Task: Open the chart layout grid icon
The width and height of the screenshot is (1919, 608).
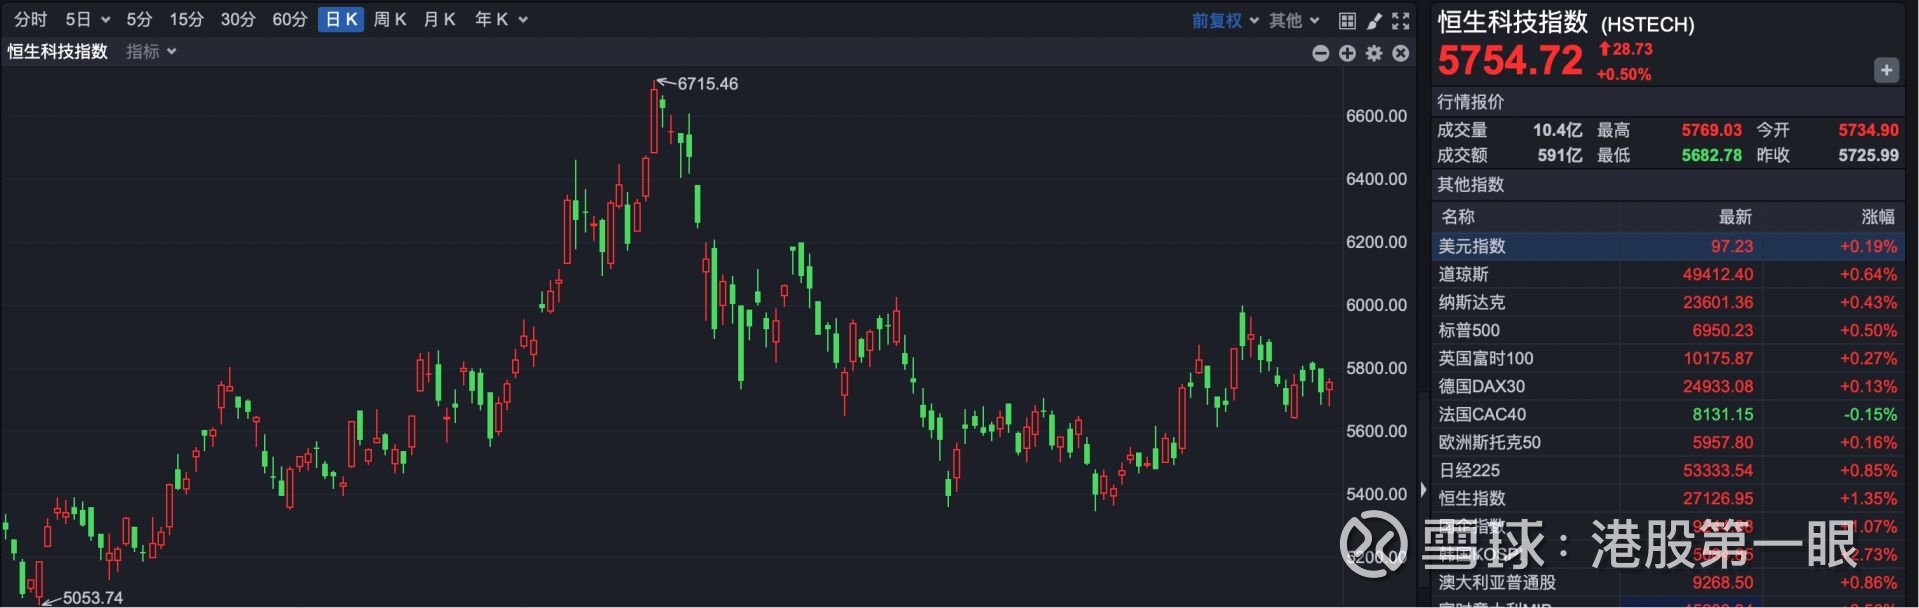Action: coord(1347,20)
